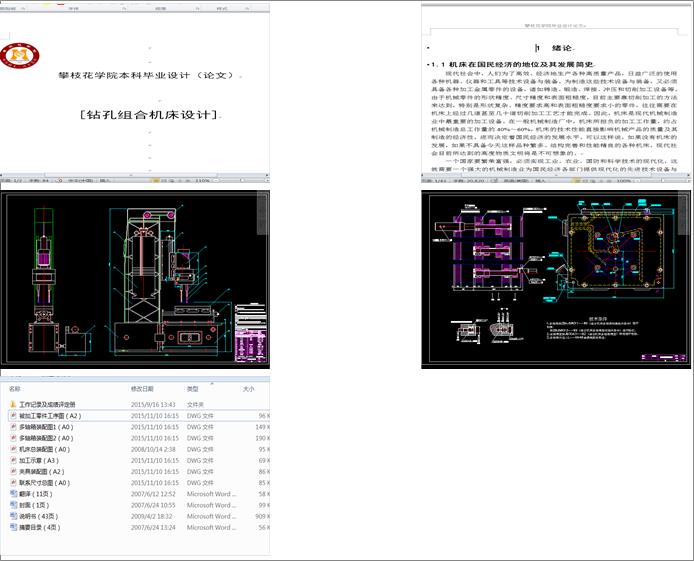The height and width of the screenshot is (561, 694).
Task: Click DWG icon of 被加工零件工序图 (A2)
Action: pos(13,416)
